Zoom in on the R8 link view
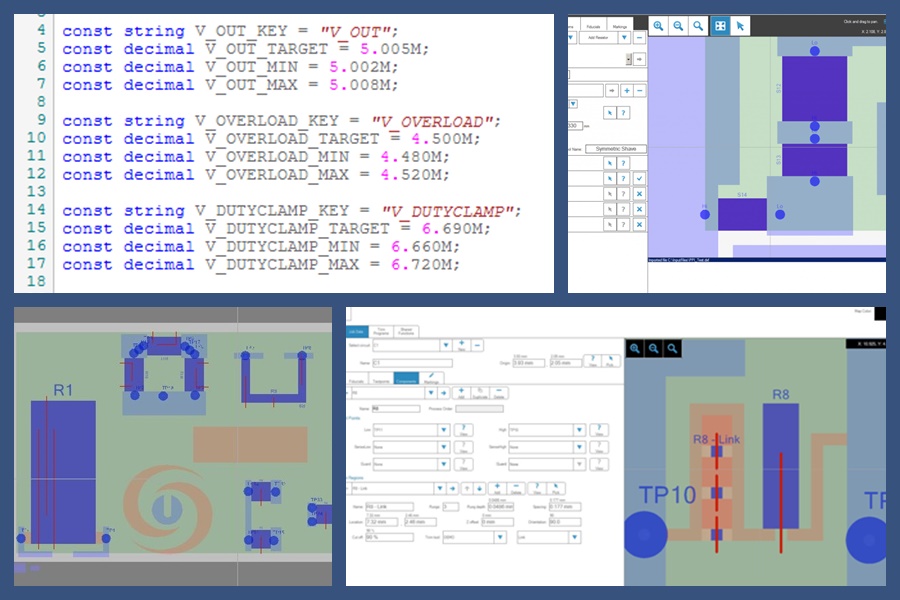The height and width of the screenshot is (600, 900). [635, 348]
